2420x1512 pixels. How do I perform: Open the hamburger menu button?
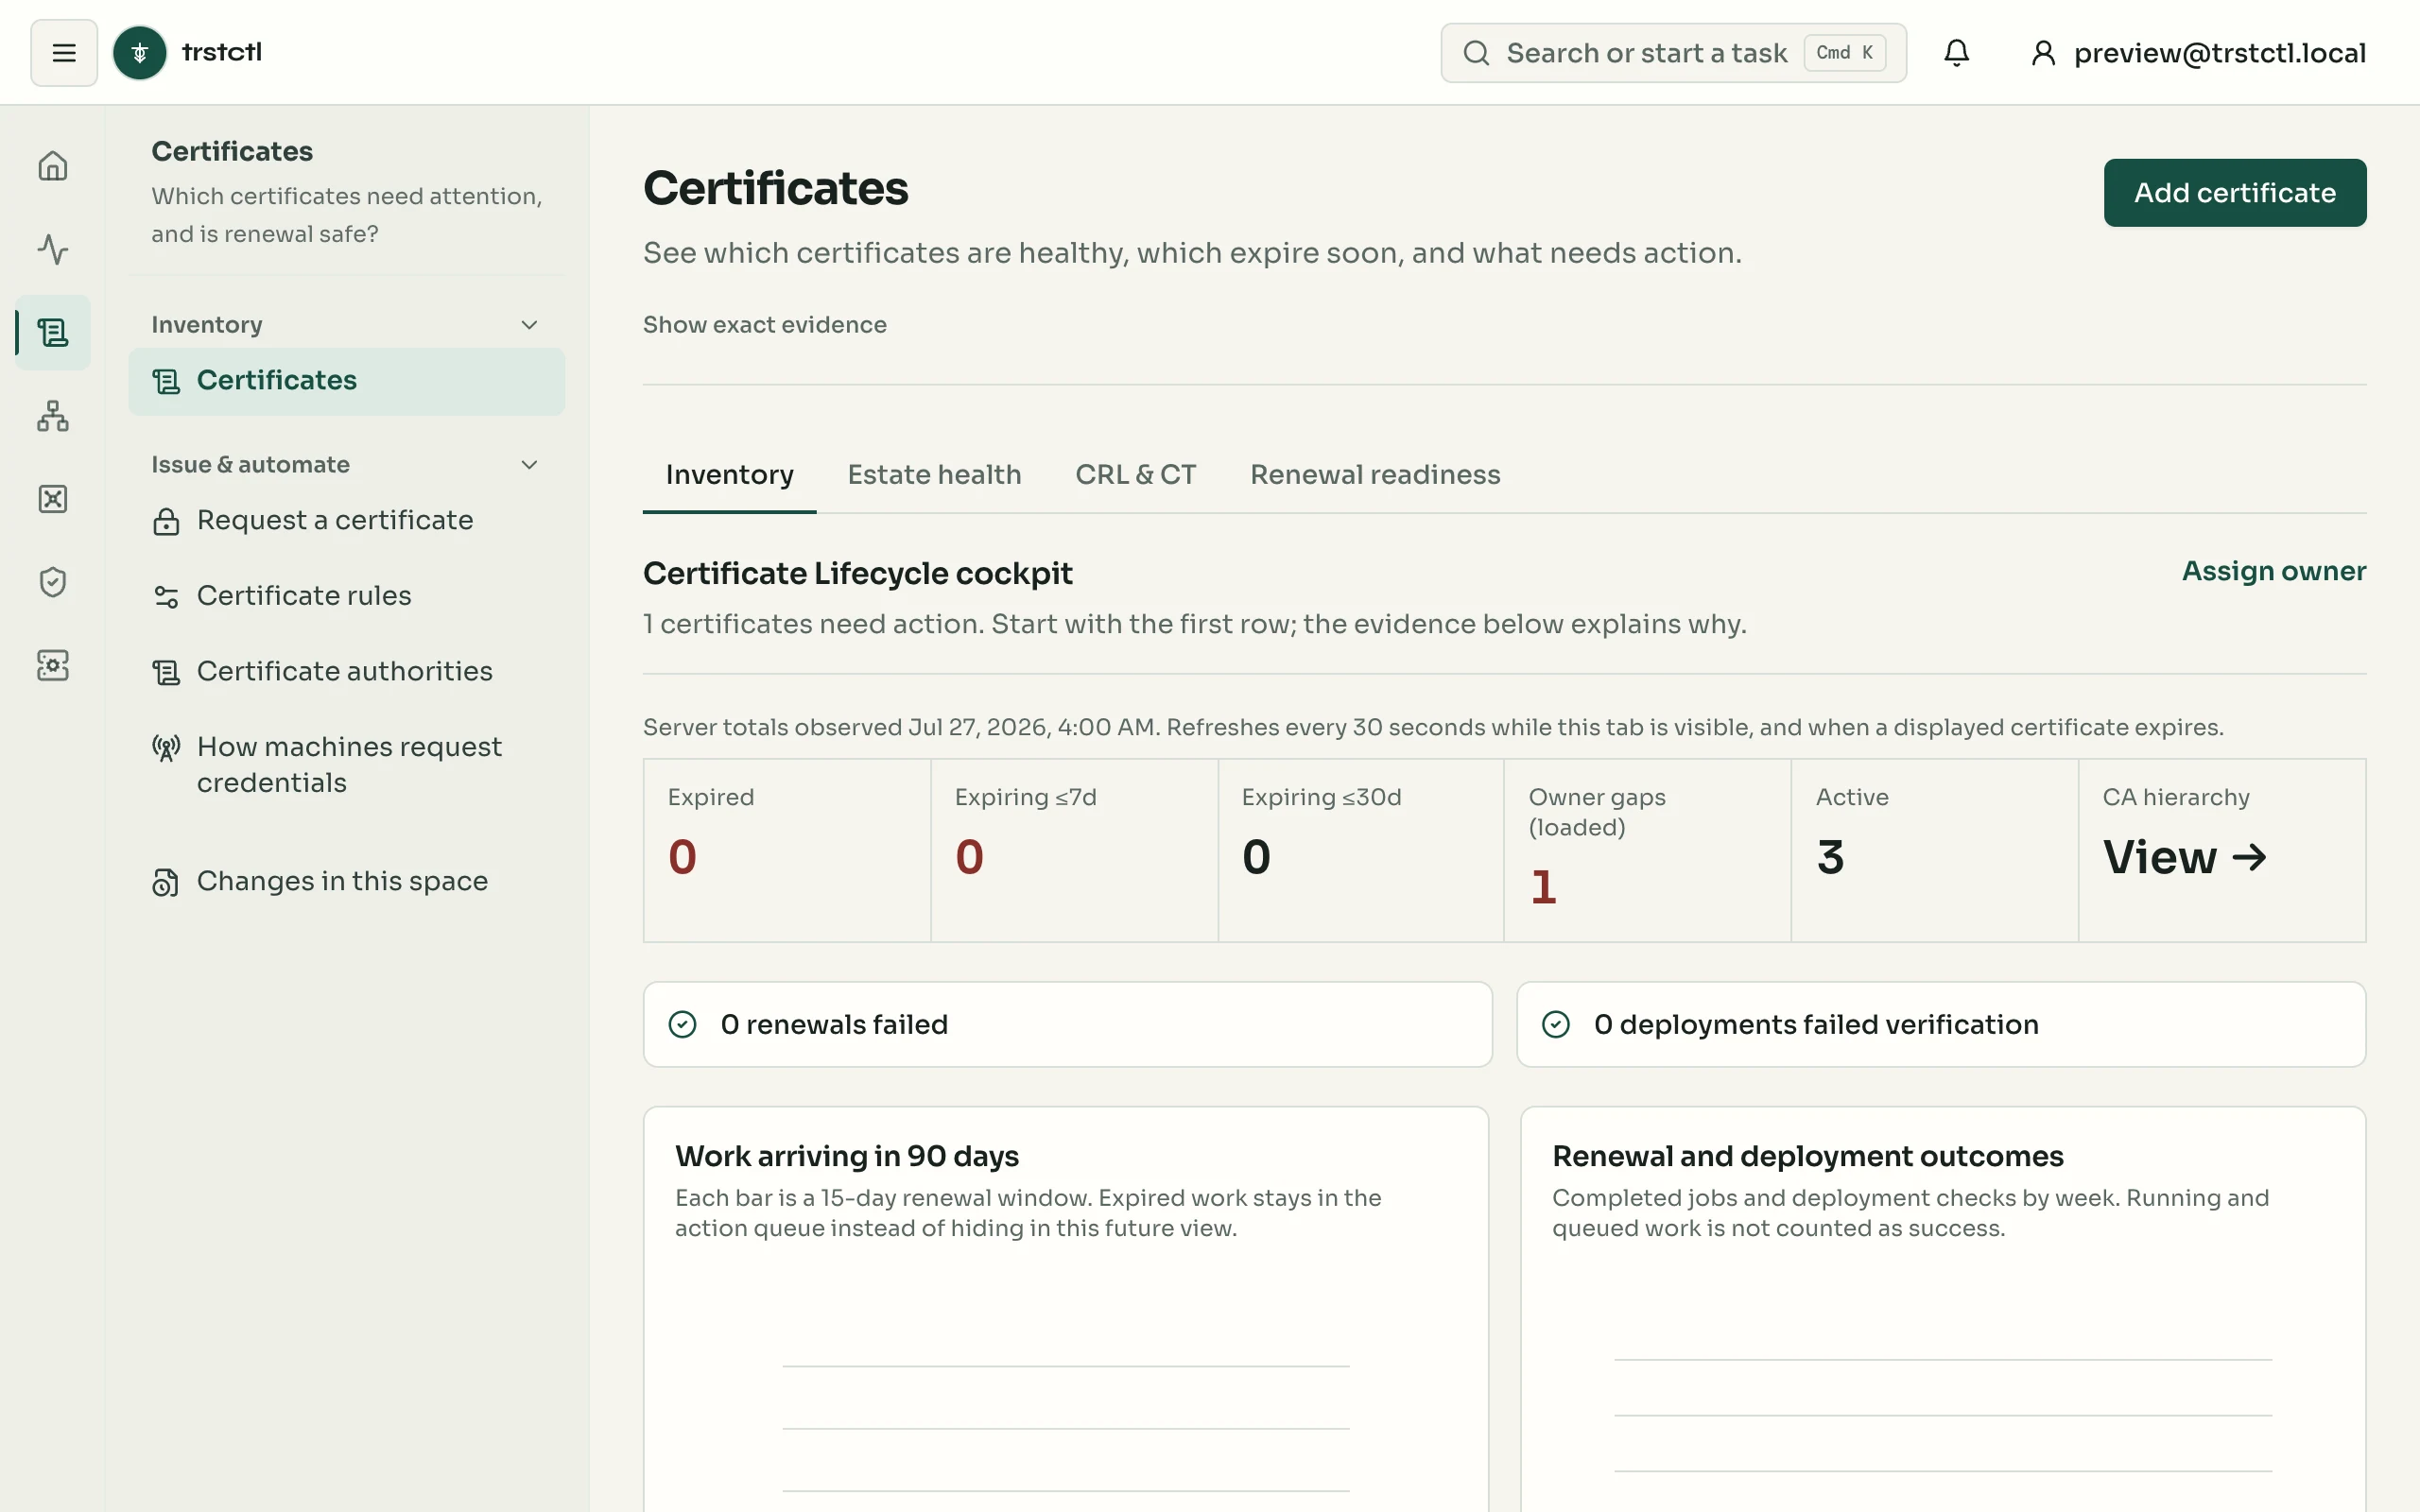pyautogui.click(x=64, y=52)
